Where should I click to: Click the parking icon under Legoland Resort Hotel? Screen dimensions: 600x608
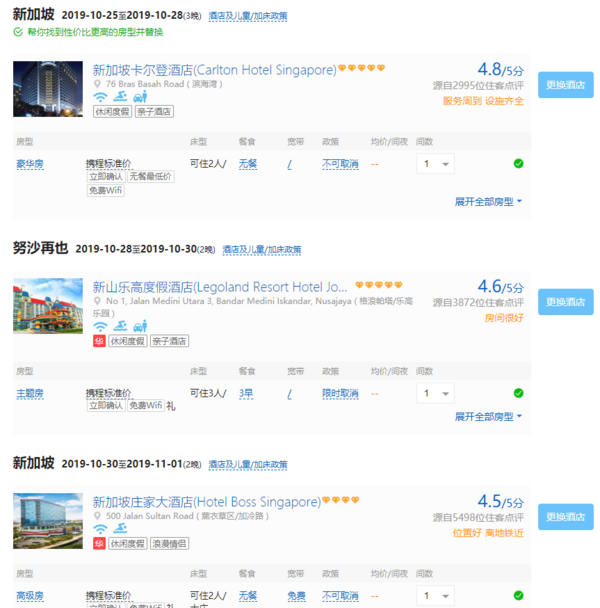point(140,326)
